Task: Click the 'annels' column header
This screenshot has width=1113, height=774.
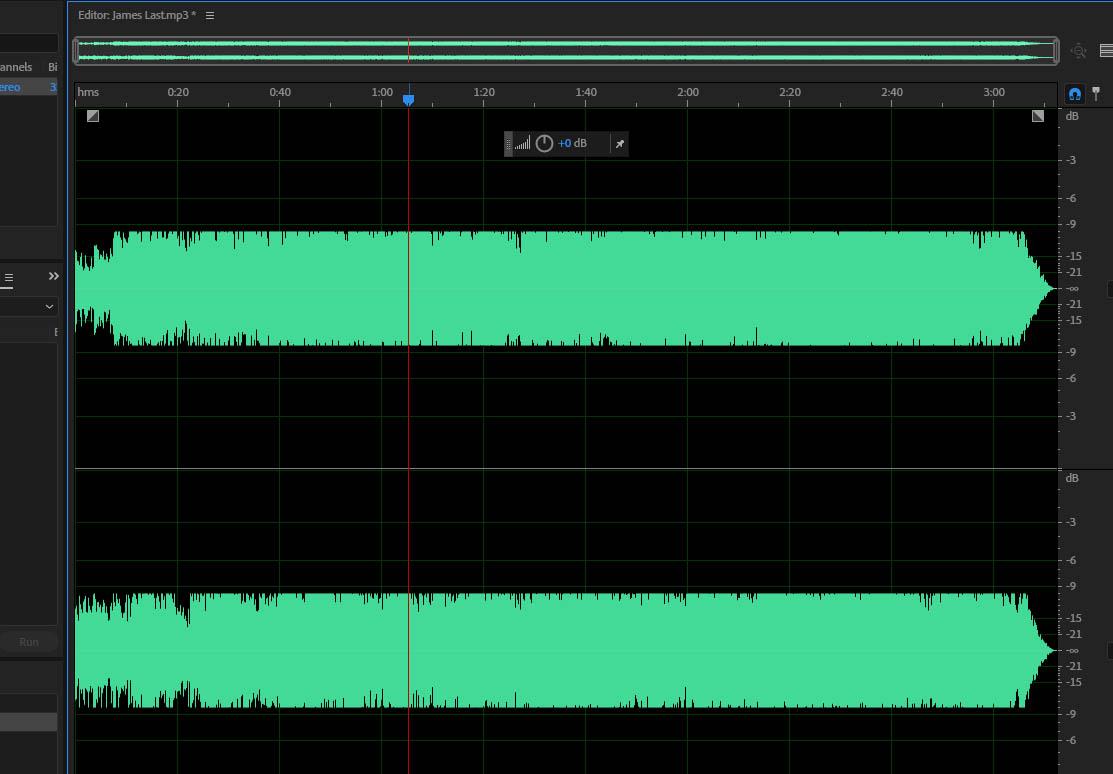Action: pyautogui.click(x=16, y=67)
